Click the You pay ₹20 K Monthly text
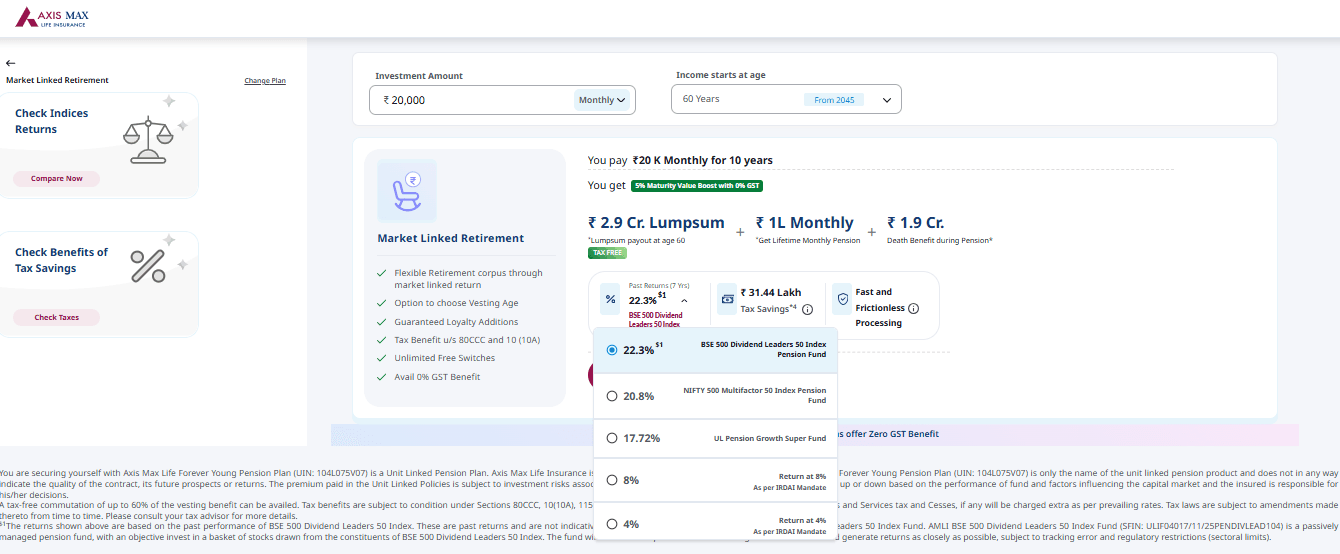The height and width of the screenshot is (554, 1340). [680, 160]
